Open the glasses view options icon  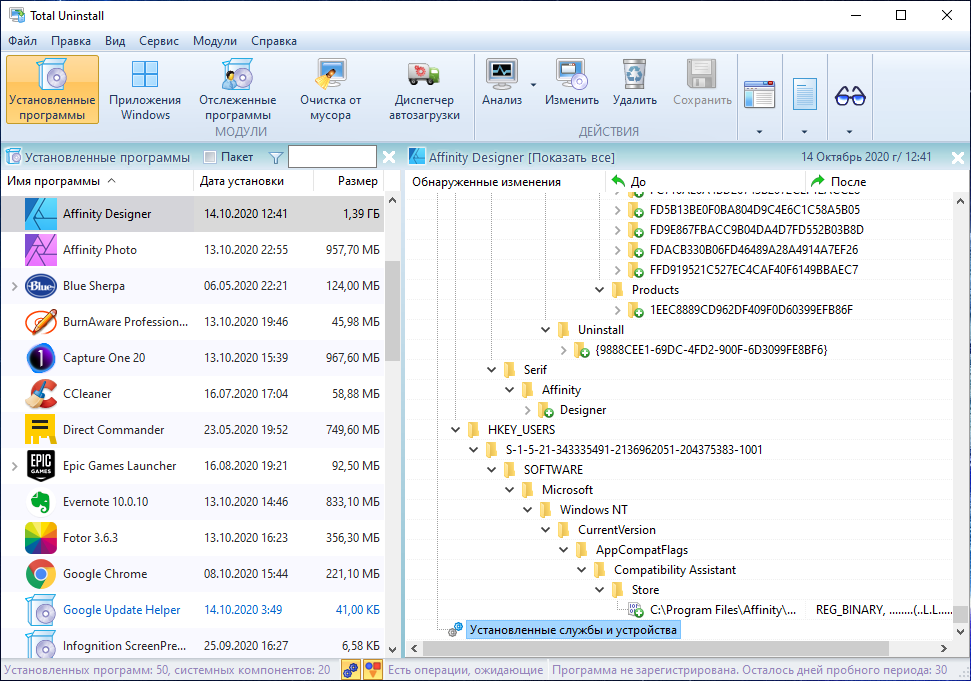pos(850,96)
